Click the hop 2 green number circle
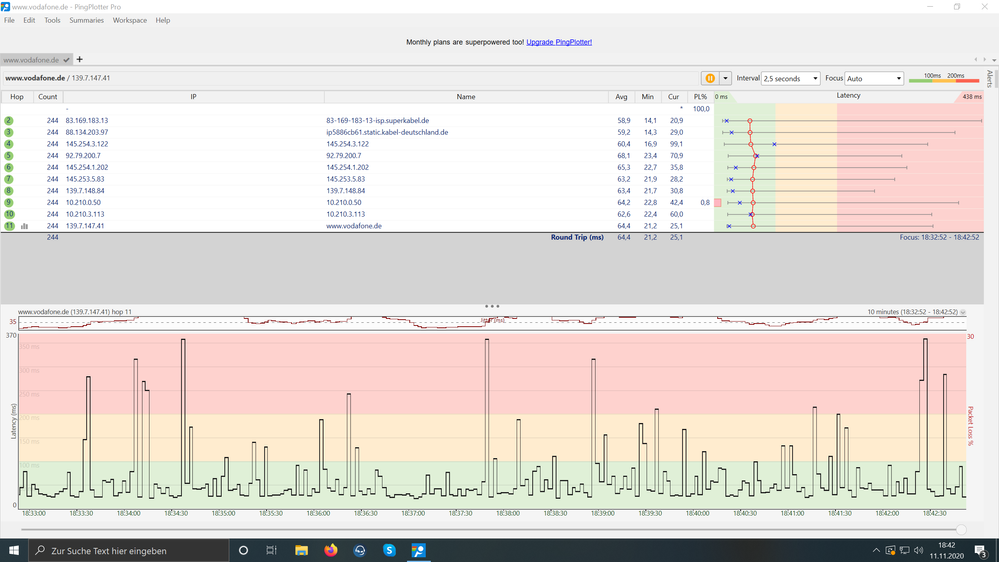This screenshot has height=562, width=999. pos(9,120)
